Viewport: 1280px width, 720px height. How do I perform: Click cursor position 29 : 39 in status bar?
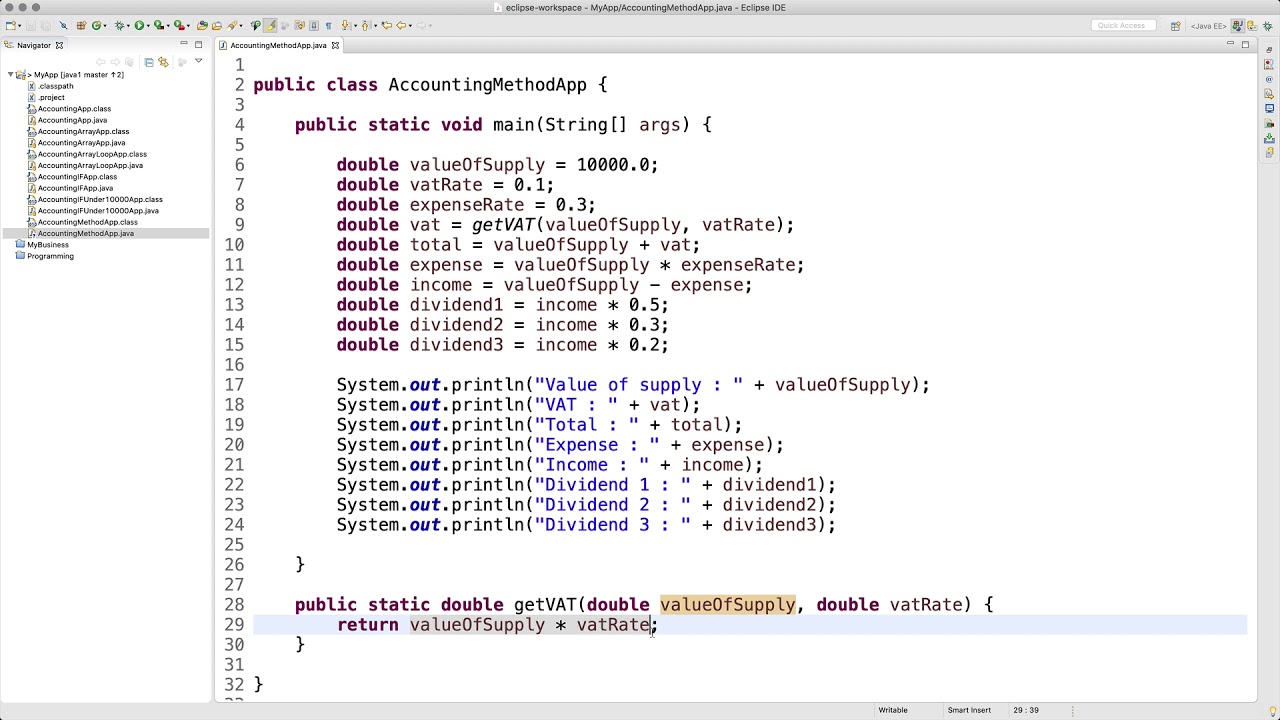tap(1026, 710)
